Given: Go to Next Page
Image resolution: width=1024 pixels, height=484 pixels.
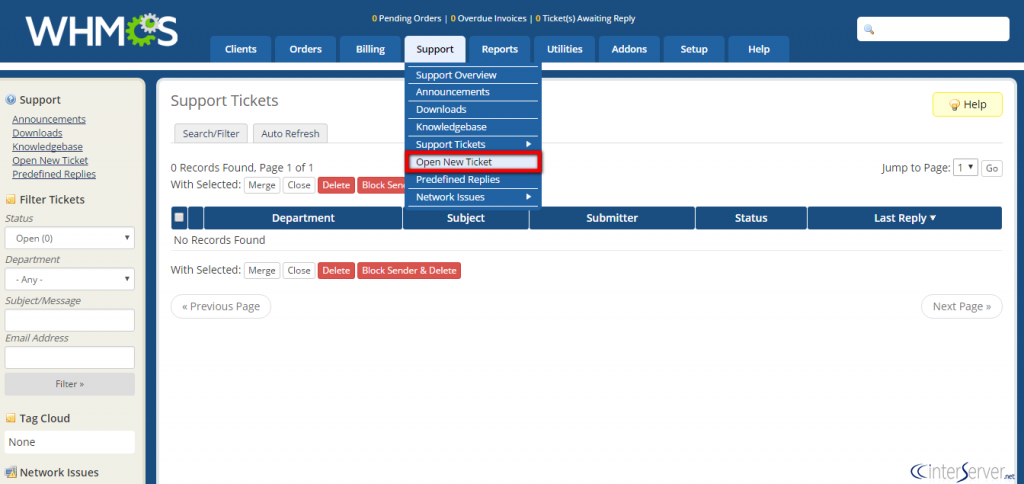Looking at the screenshot, I should 961,306.
